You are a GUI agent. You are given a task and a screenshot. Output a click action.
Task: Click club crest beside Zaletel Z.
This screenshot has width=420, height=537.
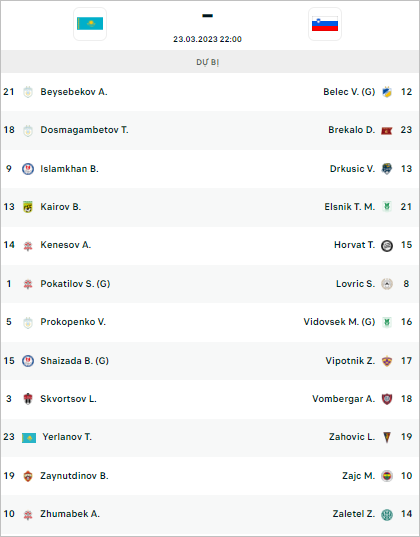387,514
